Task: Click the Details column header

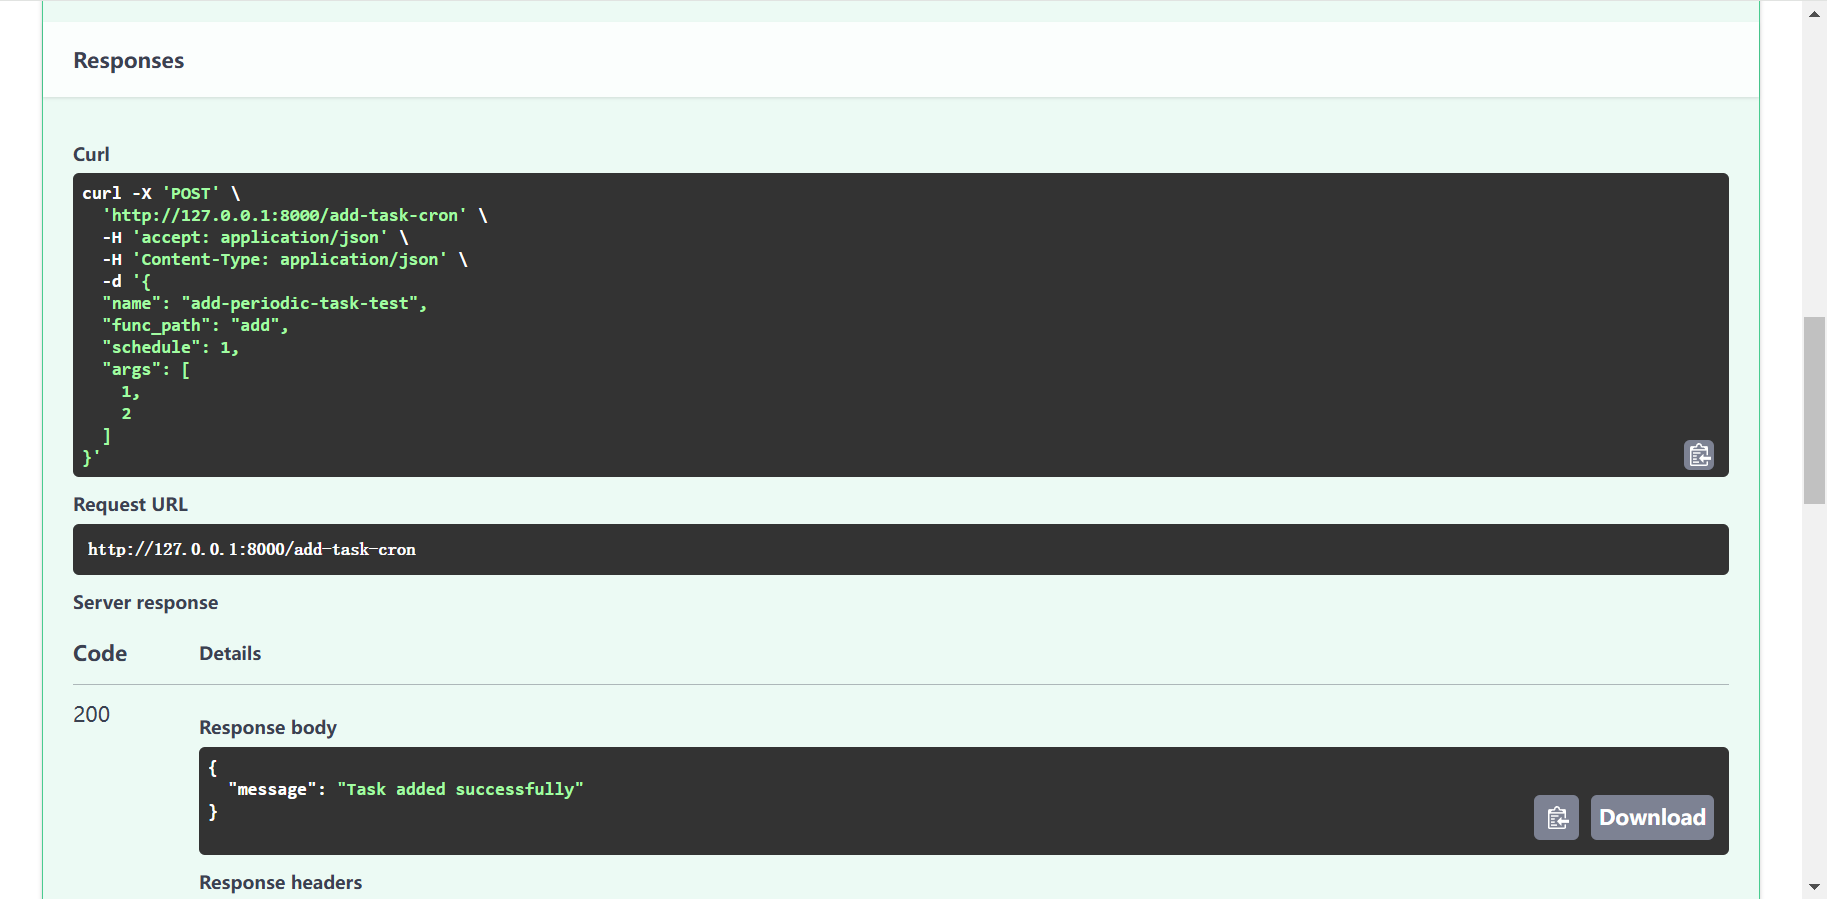Action: point(230,653)
